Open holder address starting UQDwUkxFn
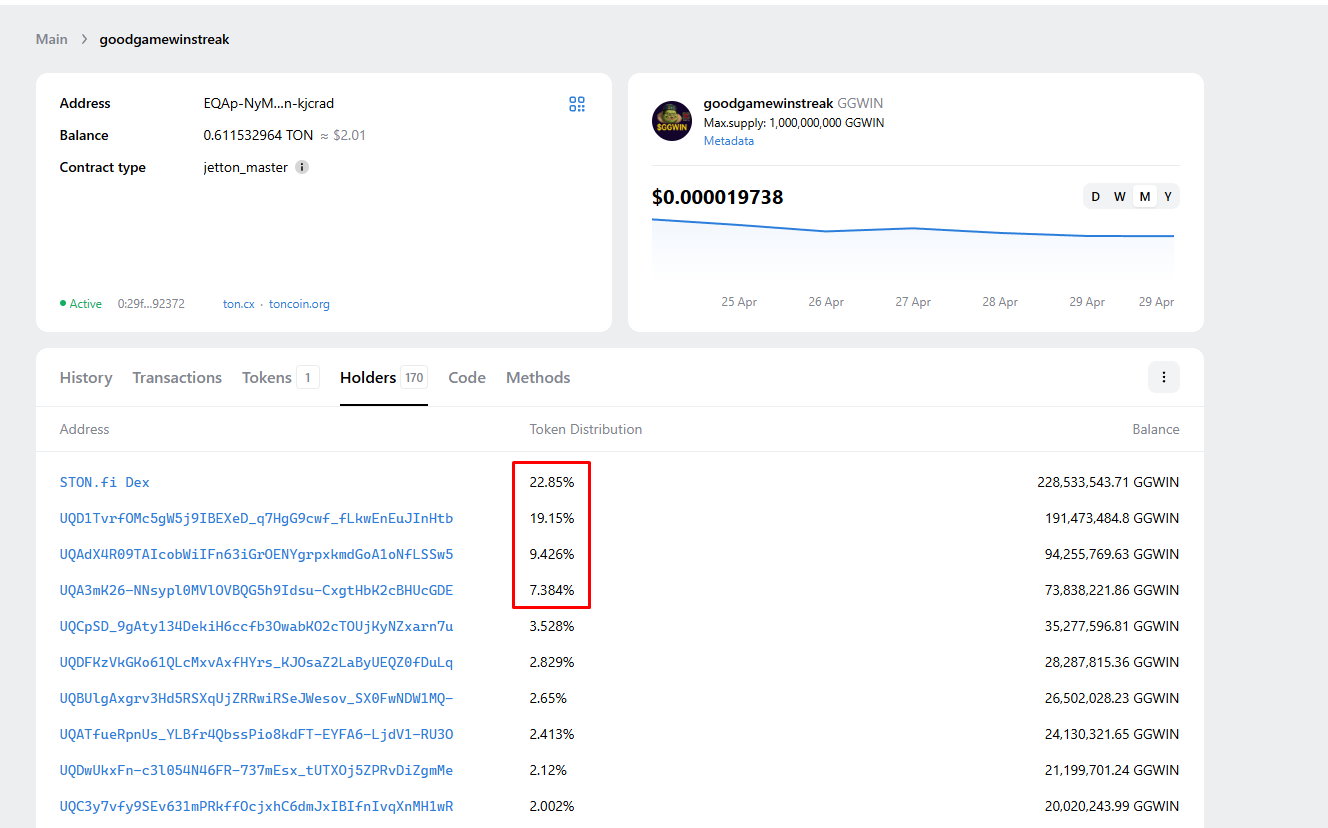Viewport: 1328px width, 828px height. (x=257, y=770)
